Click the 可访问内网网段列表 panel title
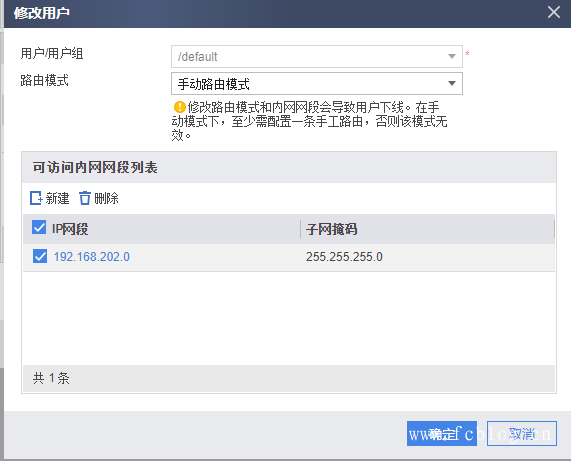 pyautogui.click(x=95, y=168)
